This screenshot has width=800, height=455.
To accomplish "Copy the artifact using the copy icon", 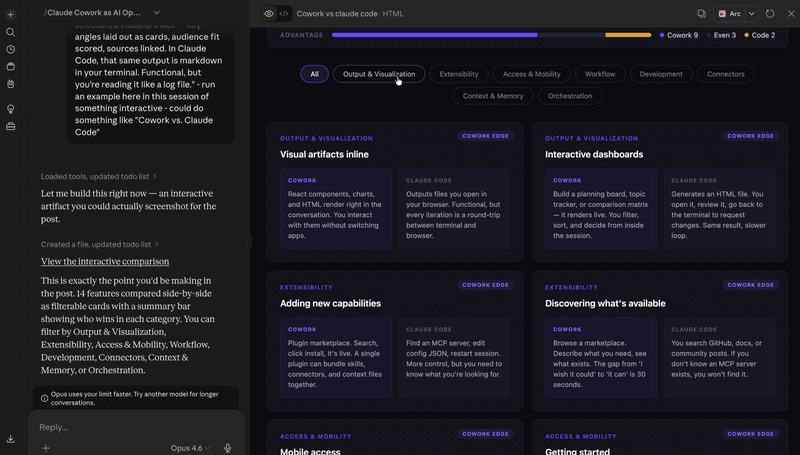I will (702, 14).
